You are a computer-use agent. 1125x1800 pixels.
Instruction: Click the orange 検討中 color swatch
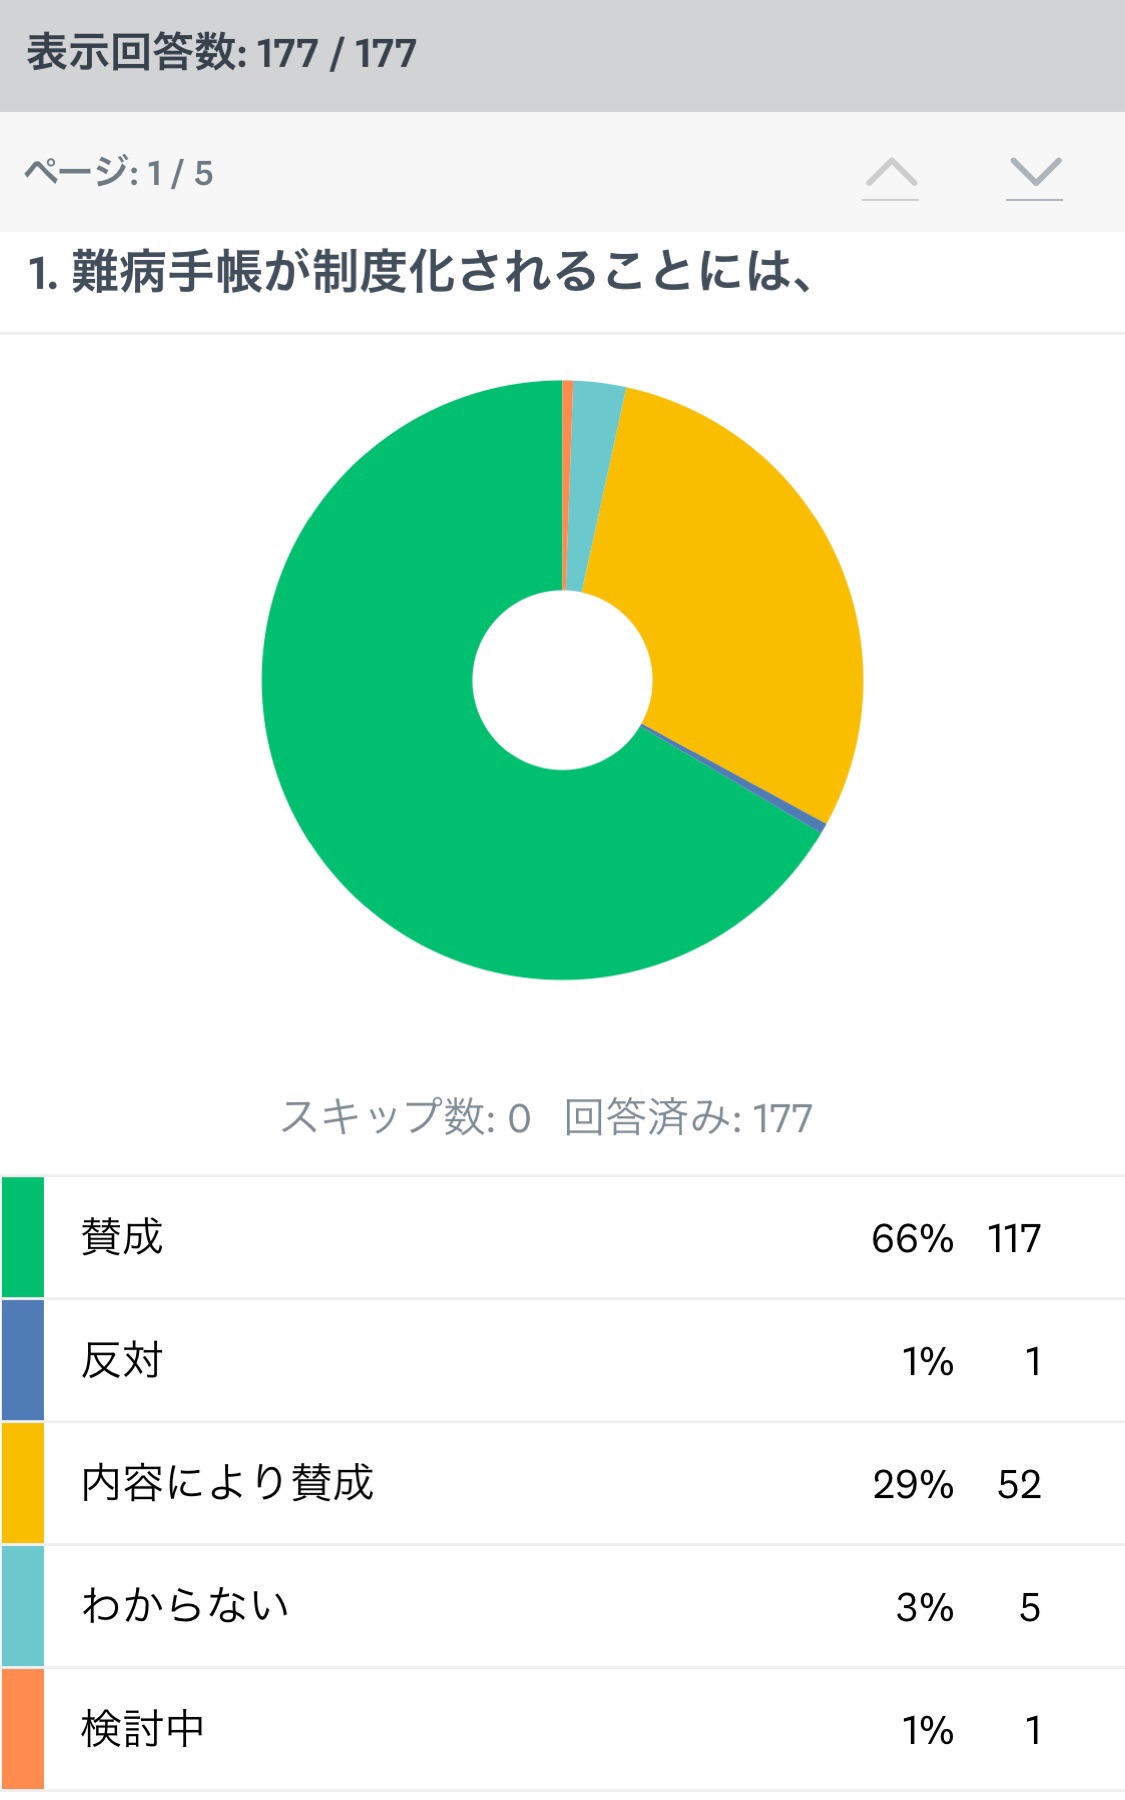tap(23, 1729)
